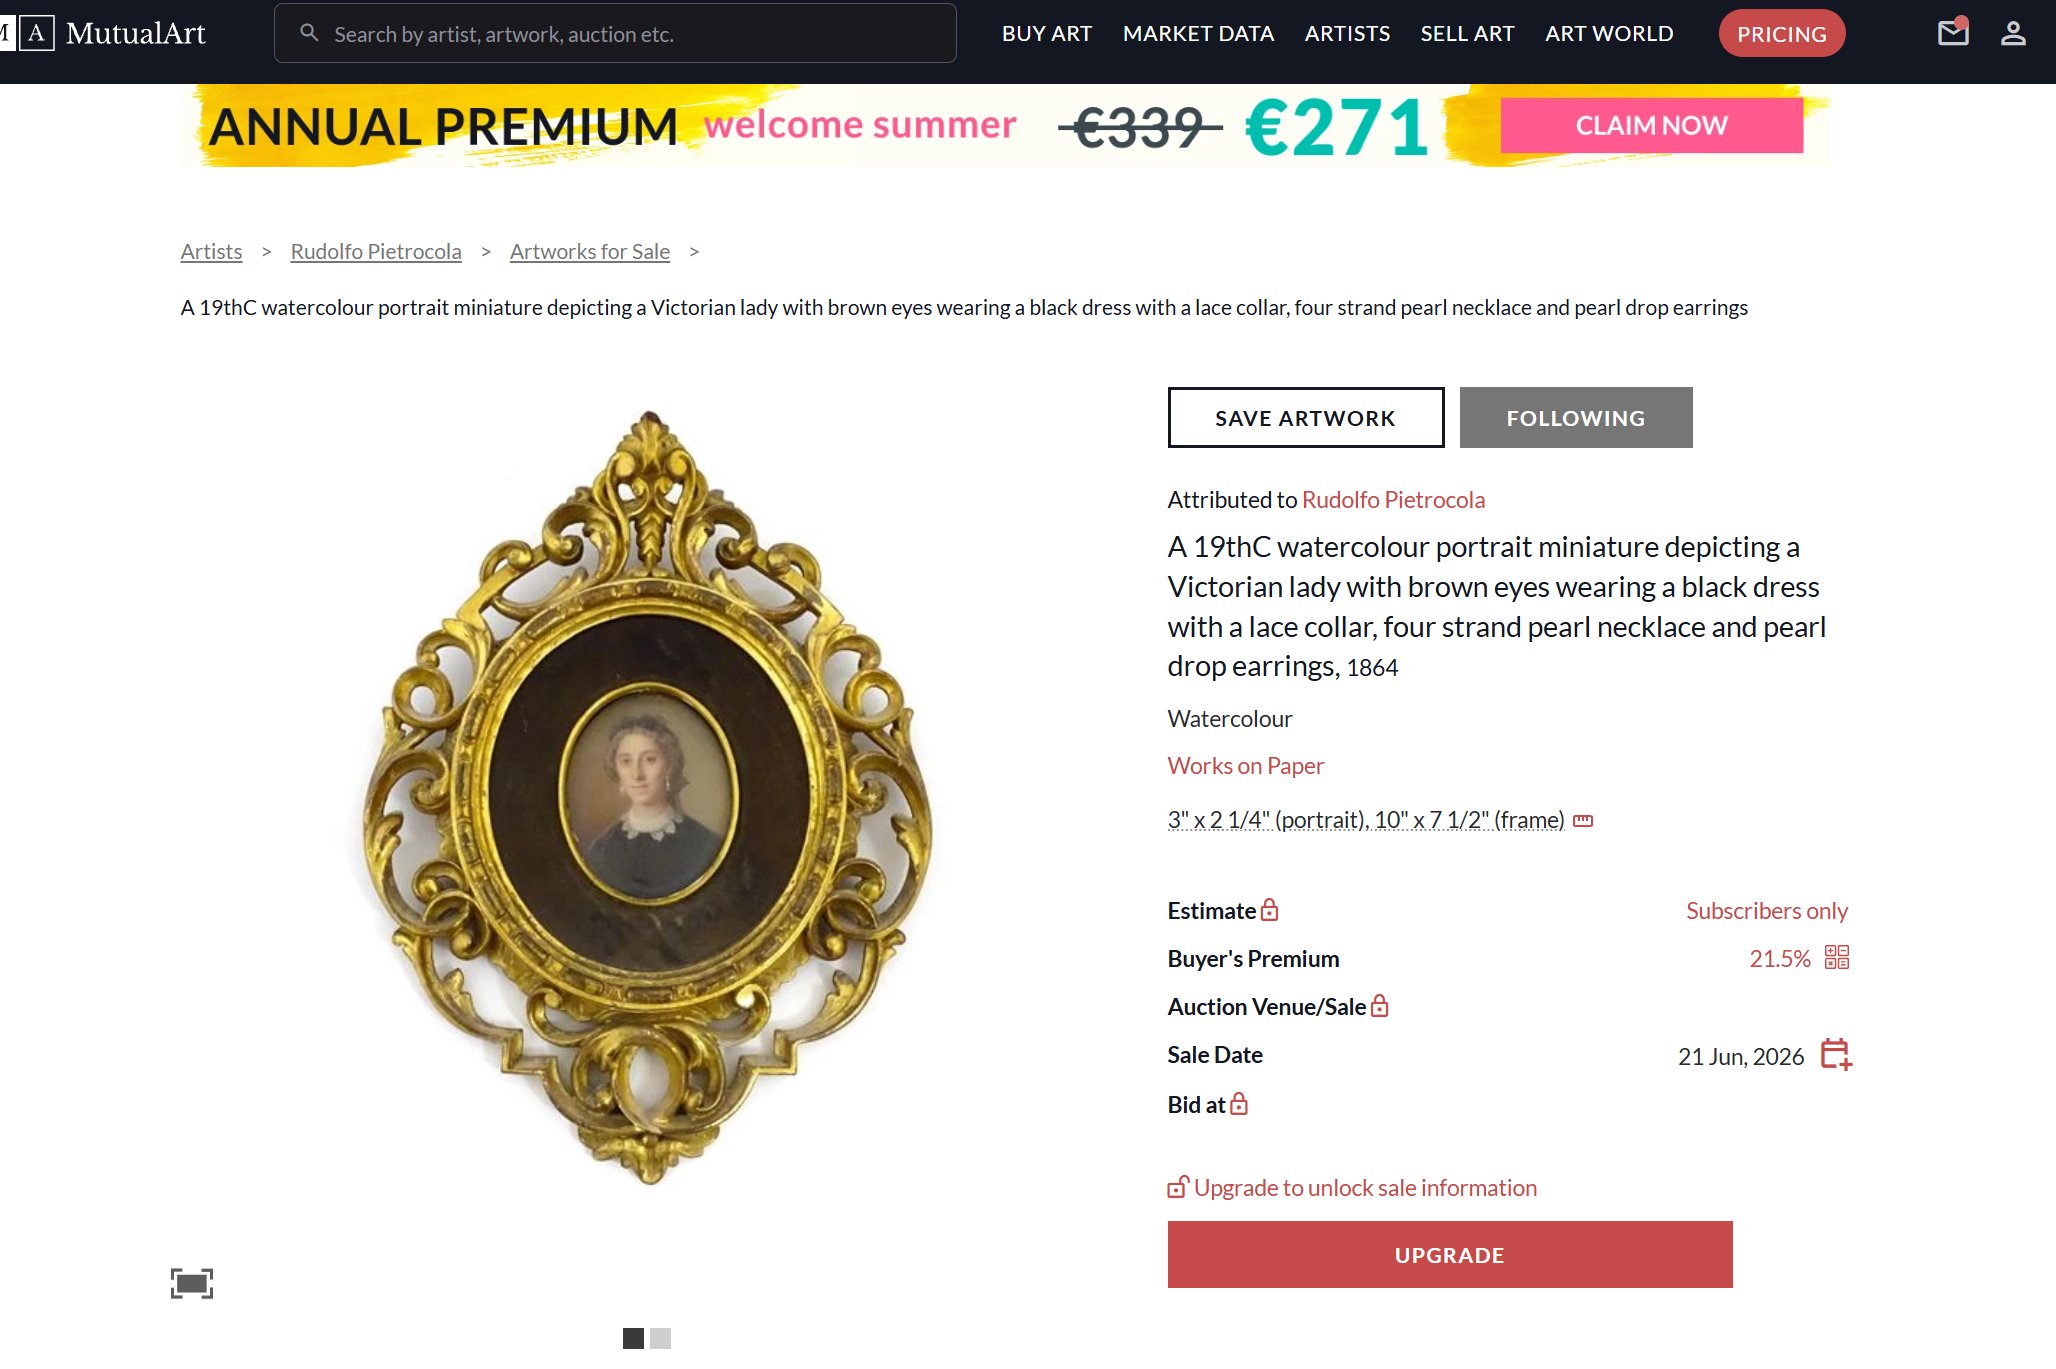Click the Save Artwork button
The width and height of the screenshot is (2056, 1369).
(1306, 417)
